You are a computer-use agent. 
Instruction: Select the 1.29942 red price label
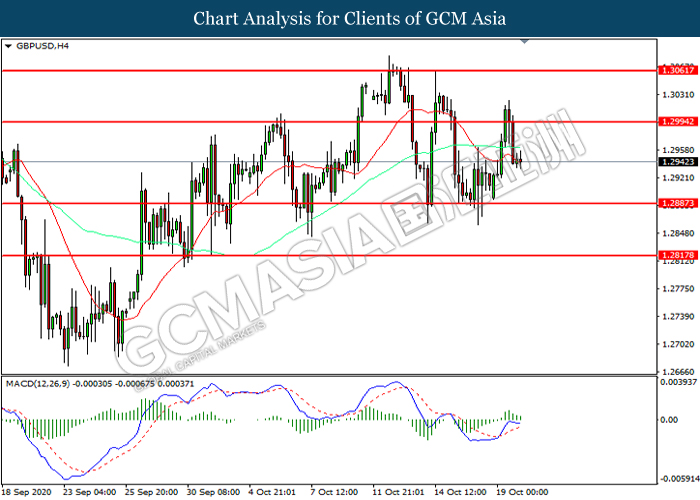pos(678,121)
